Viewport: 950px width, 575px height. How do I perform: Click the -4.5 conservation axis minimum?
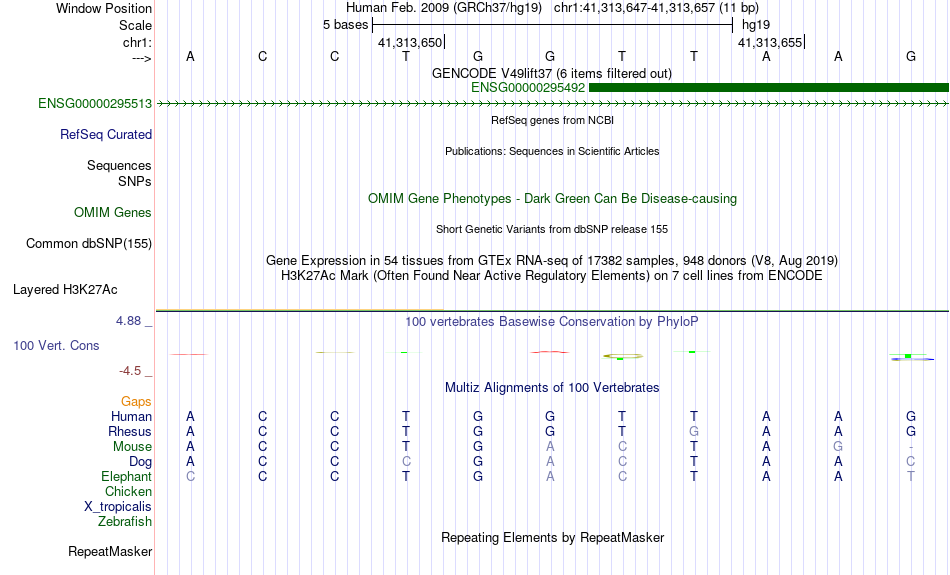click(130, 371)
